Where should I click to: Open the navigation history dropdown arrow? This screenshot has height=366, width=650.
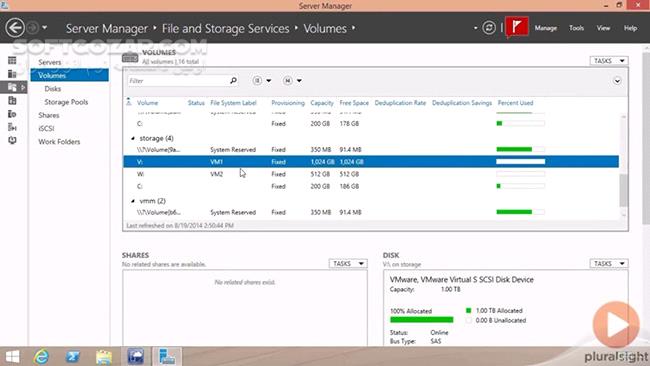(x=44, y=28)
